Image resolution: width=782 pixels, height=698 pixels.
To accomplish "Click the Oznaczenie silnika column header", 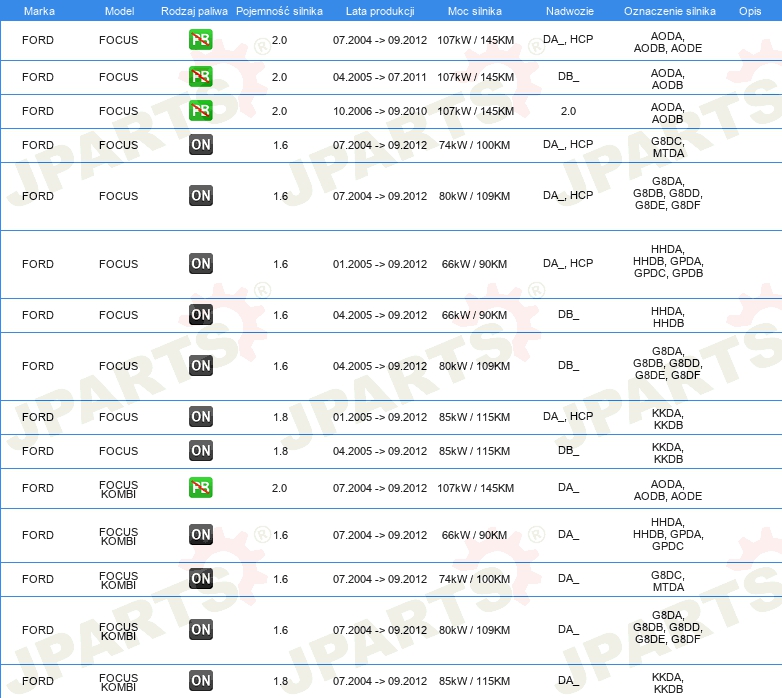I will (x=670, y=11).
